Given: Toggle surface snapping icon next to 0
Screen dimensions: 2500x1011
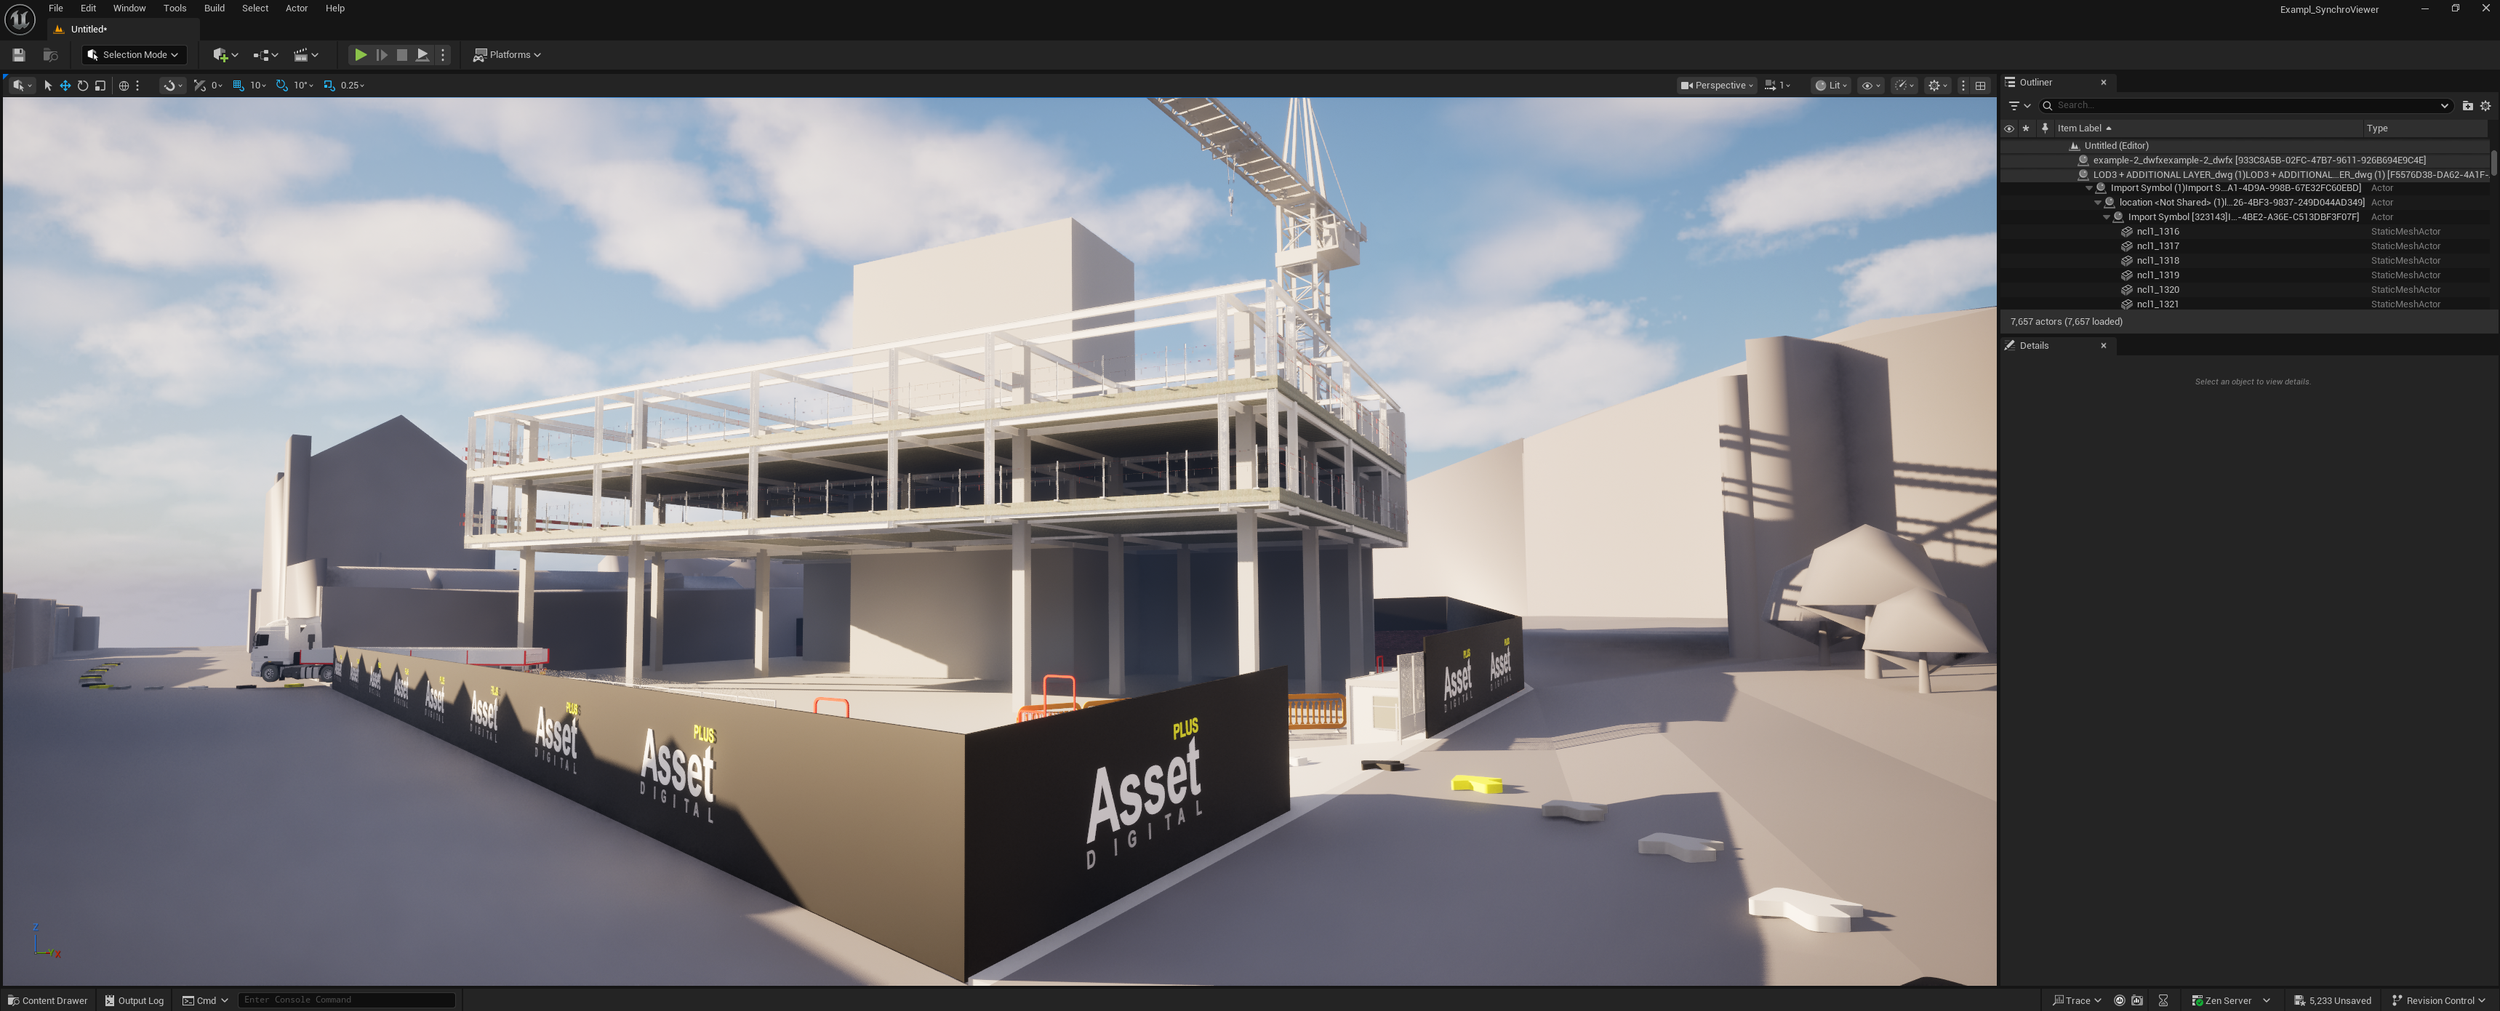Looking at the screenshot, I should click(199, 86).
